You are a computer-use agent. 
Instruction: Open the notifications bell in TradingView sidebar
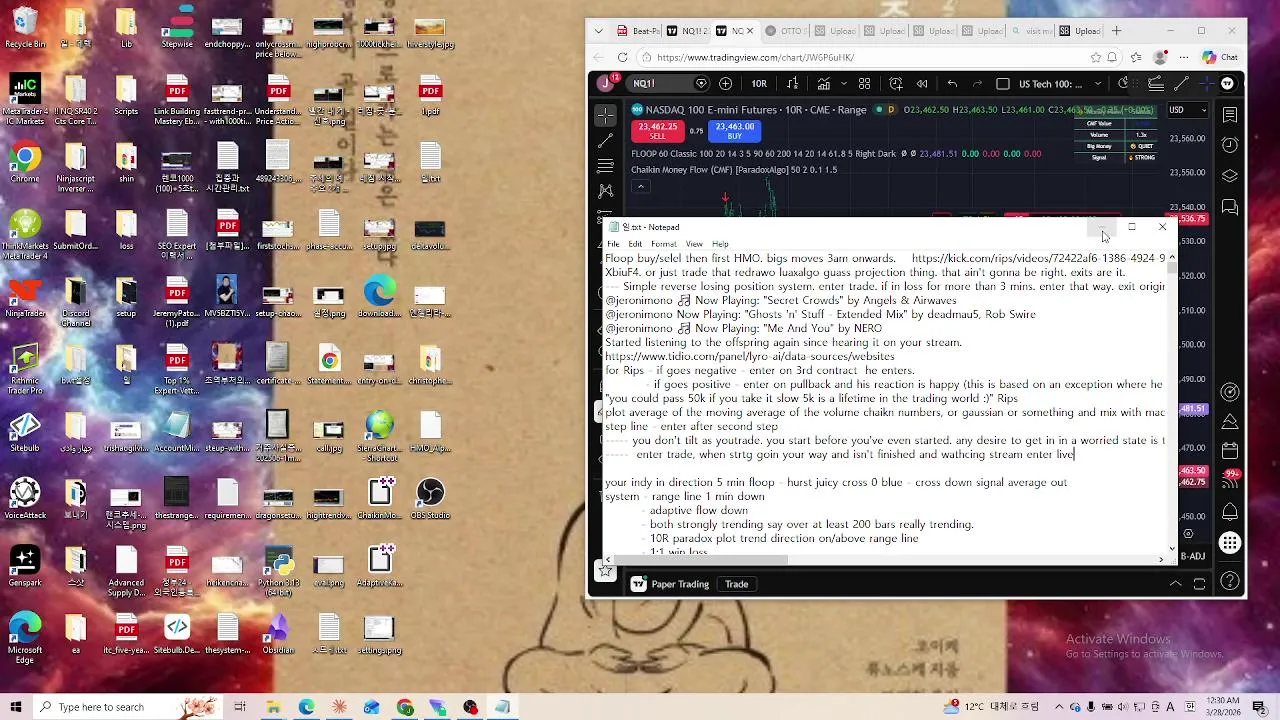click(x=1230, y=512)
